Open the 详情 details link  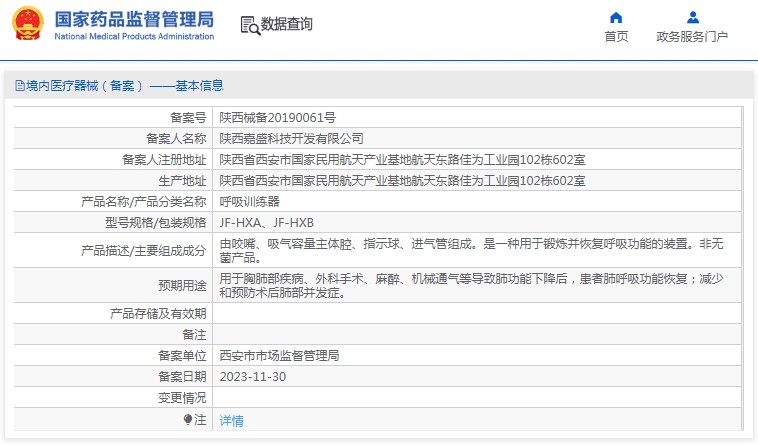click(232, 421)
